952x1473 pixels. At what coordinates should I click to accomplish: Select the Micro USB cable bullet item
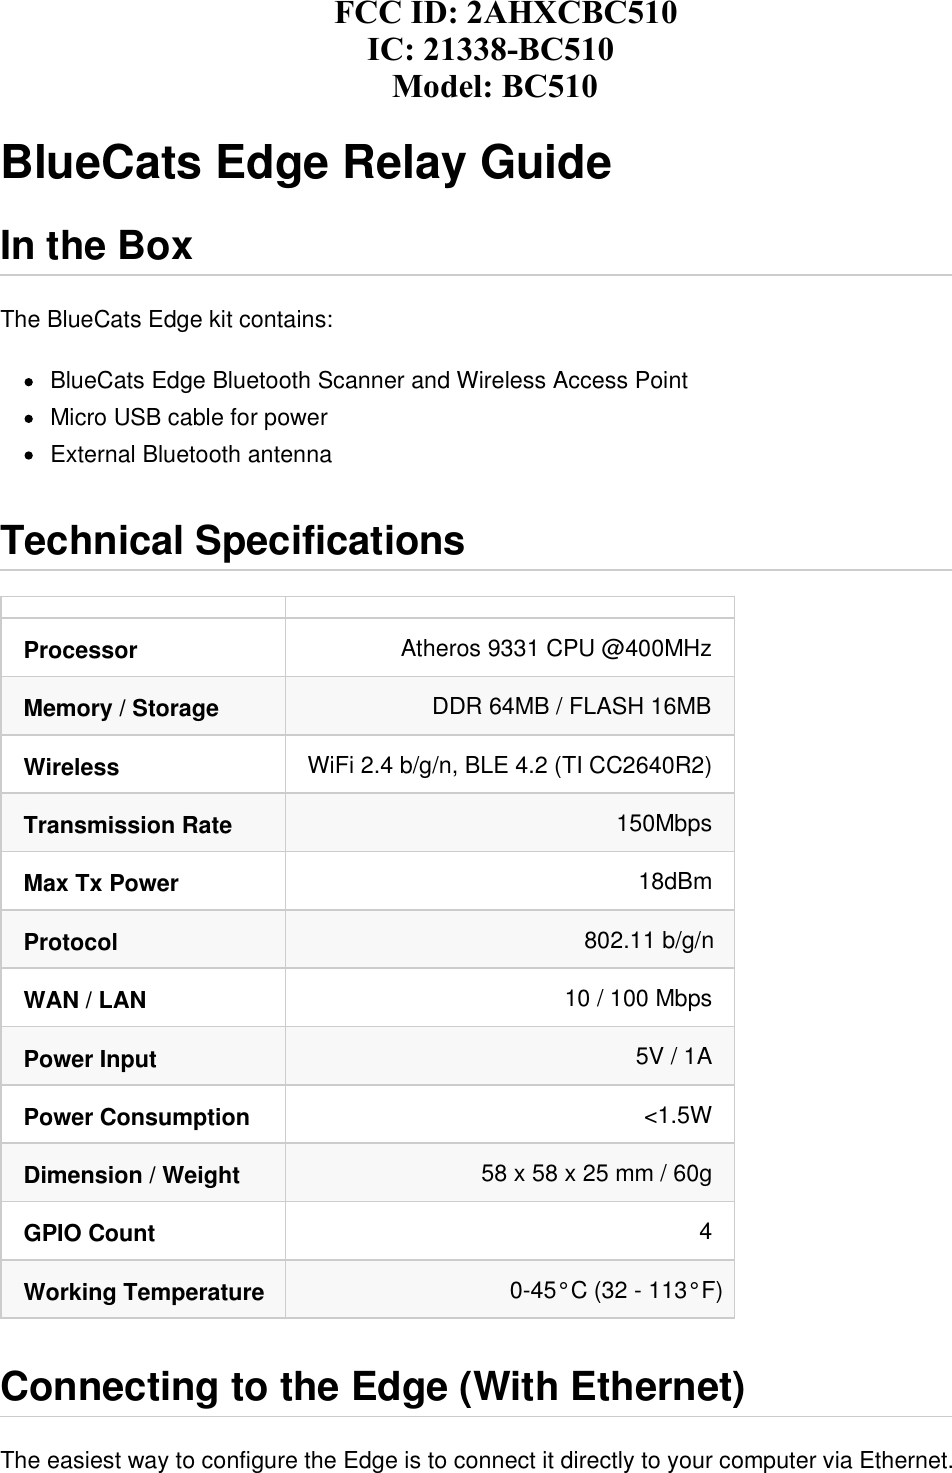pyautogui.click(x=189, y=418)
